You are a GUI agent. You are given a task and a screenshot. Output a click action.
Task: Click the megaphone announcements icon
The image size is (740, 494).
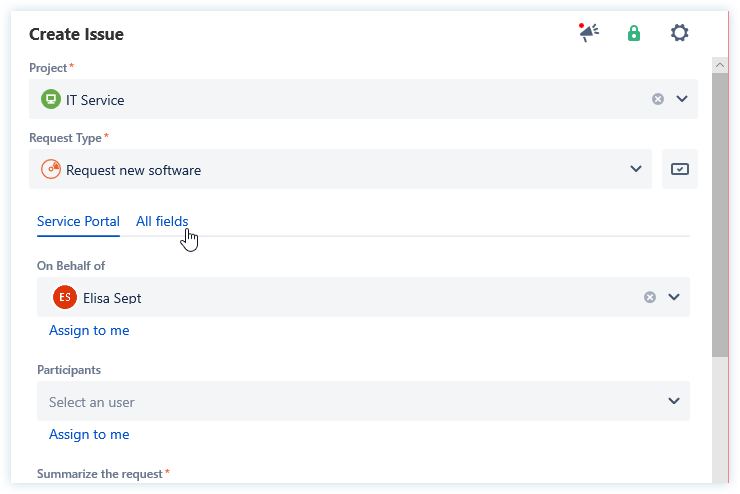click(x=589, y=33)
